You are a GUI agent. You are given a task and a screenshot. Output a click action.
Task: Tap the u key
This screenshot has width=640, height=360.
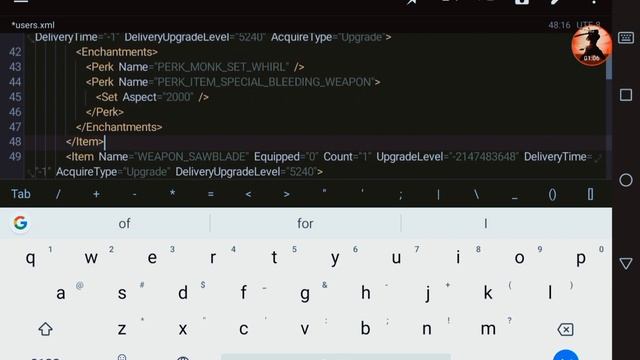[x=396, y=258]
